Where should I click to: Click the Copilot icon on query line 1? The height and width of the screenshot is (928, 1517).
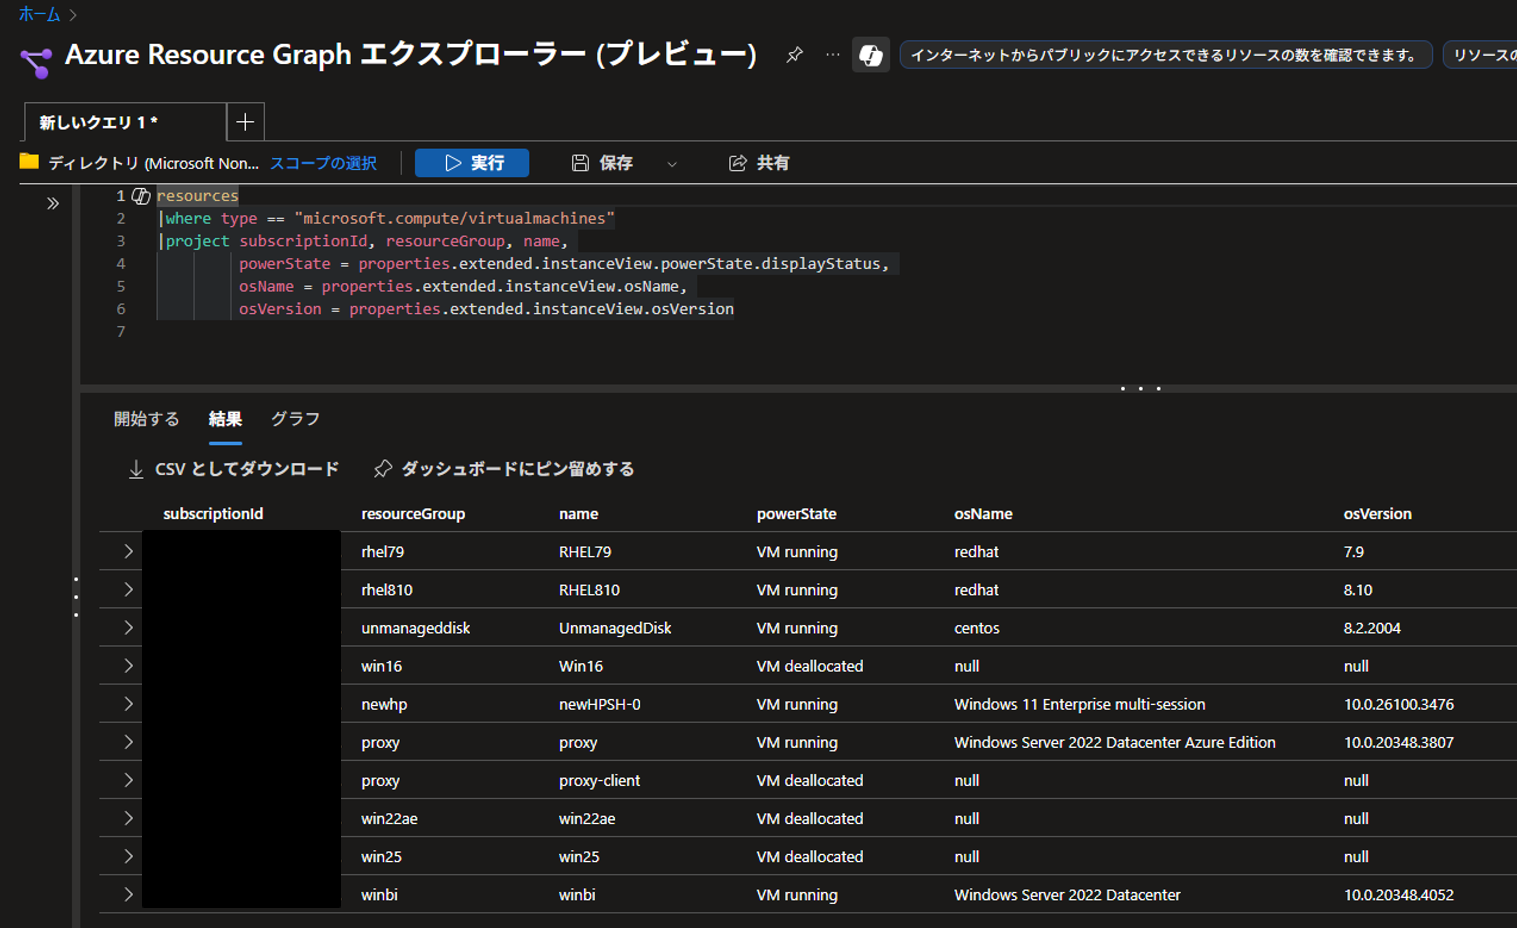click(x=141, y=196)
